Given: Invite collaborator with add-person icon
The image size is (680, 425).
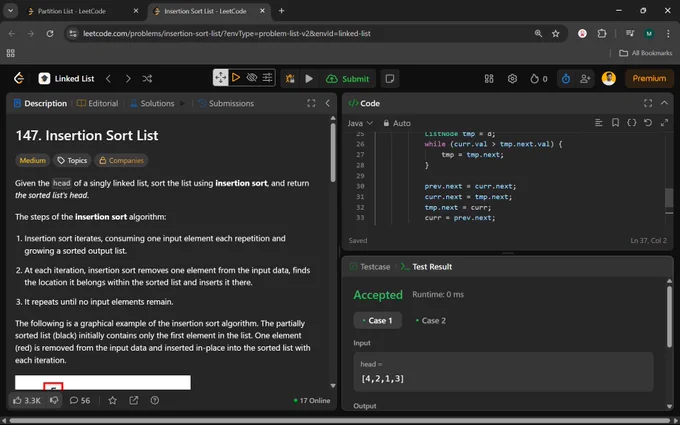Looking at the screenshot, I should pyautogui.click(x=585, y=78).
